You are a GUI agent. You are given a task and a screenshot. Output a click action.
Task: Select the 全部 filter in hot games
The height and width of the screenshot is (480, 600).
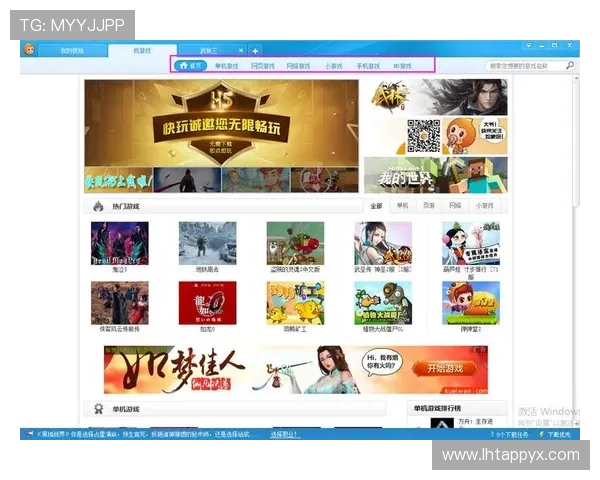(x=376, y=206)
